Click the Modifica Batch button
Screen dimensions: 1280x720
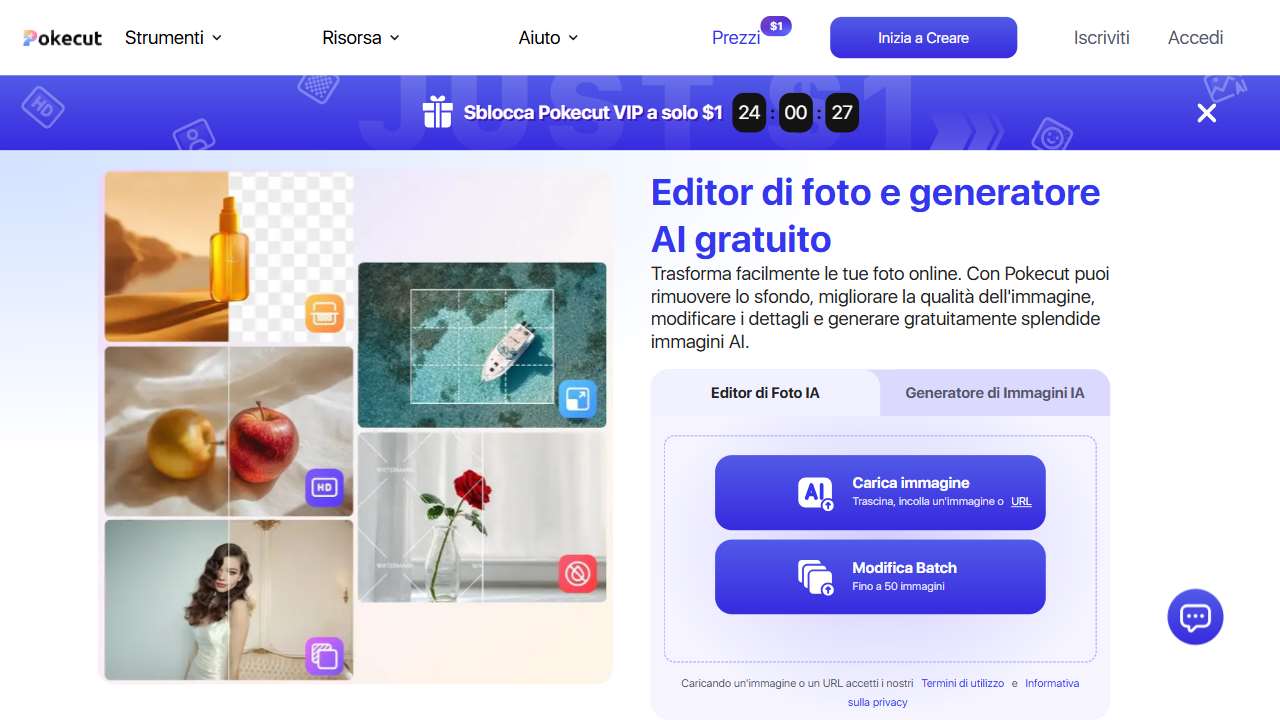click(880, 577)
